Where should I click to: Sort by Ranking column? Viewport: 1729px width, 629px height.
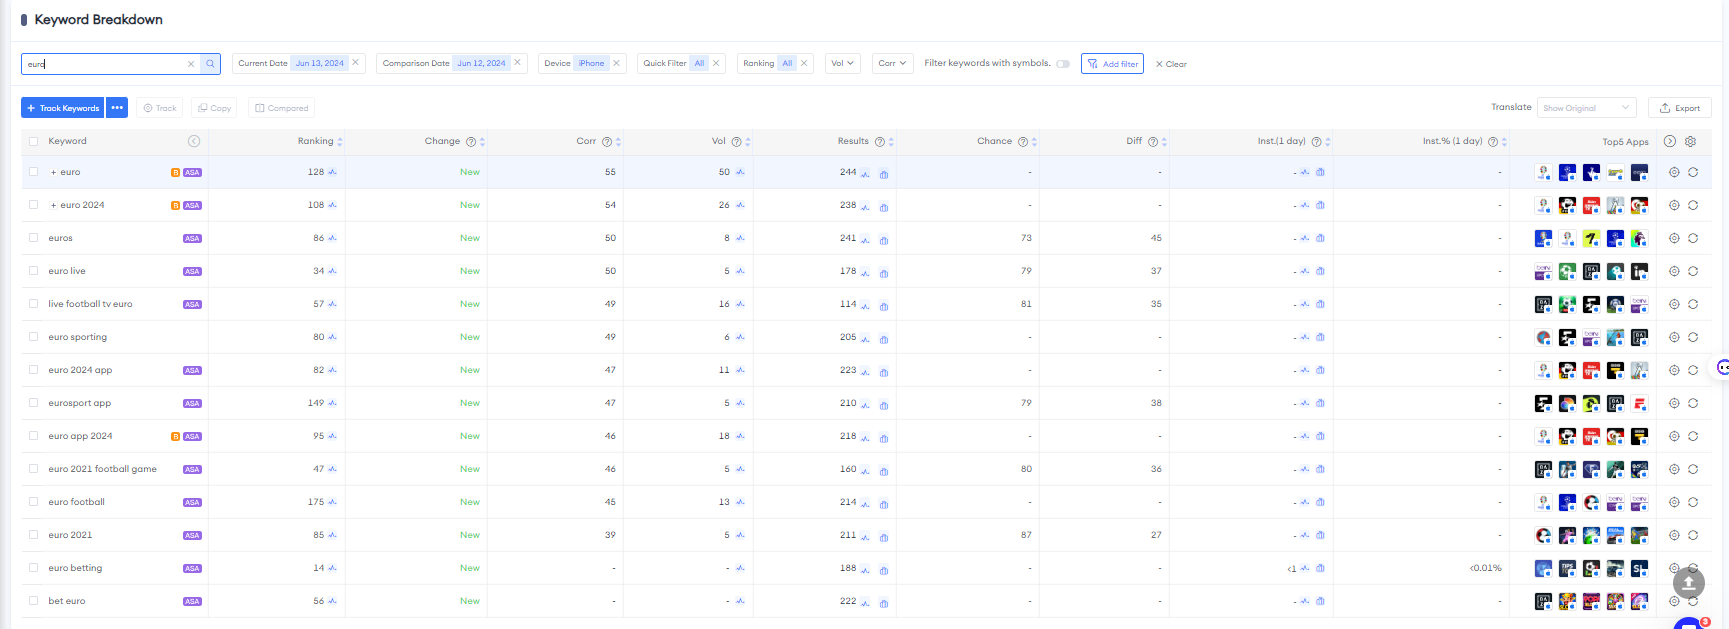[340, 142]
